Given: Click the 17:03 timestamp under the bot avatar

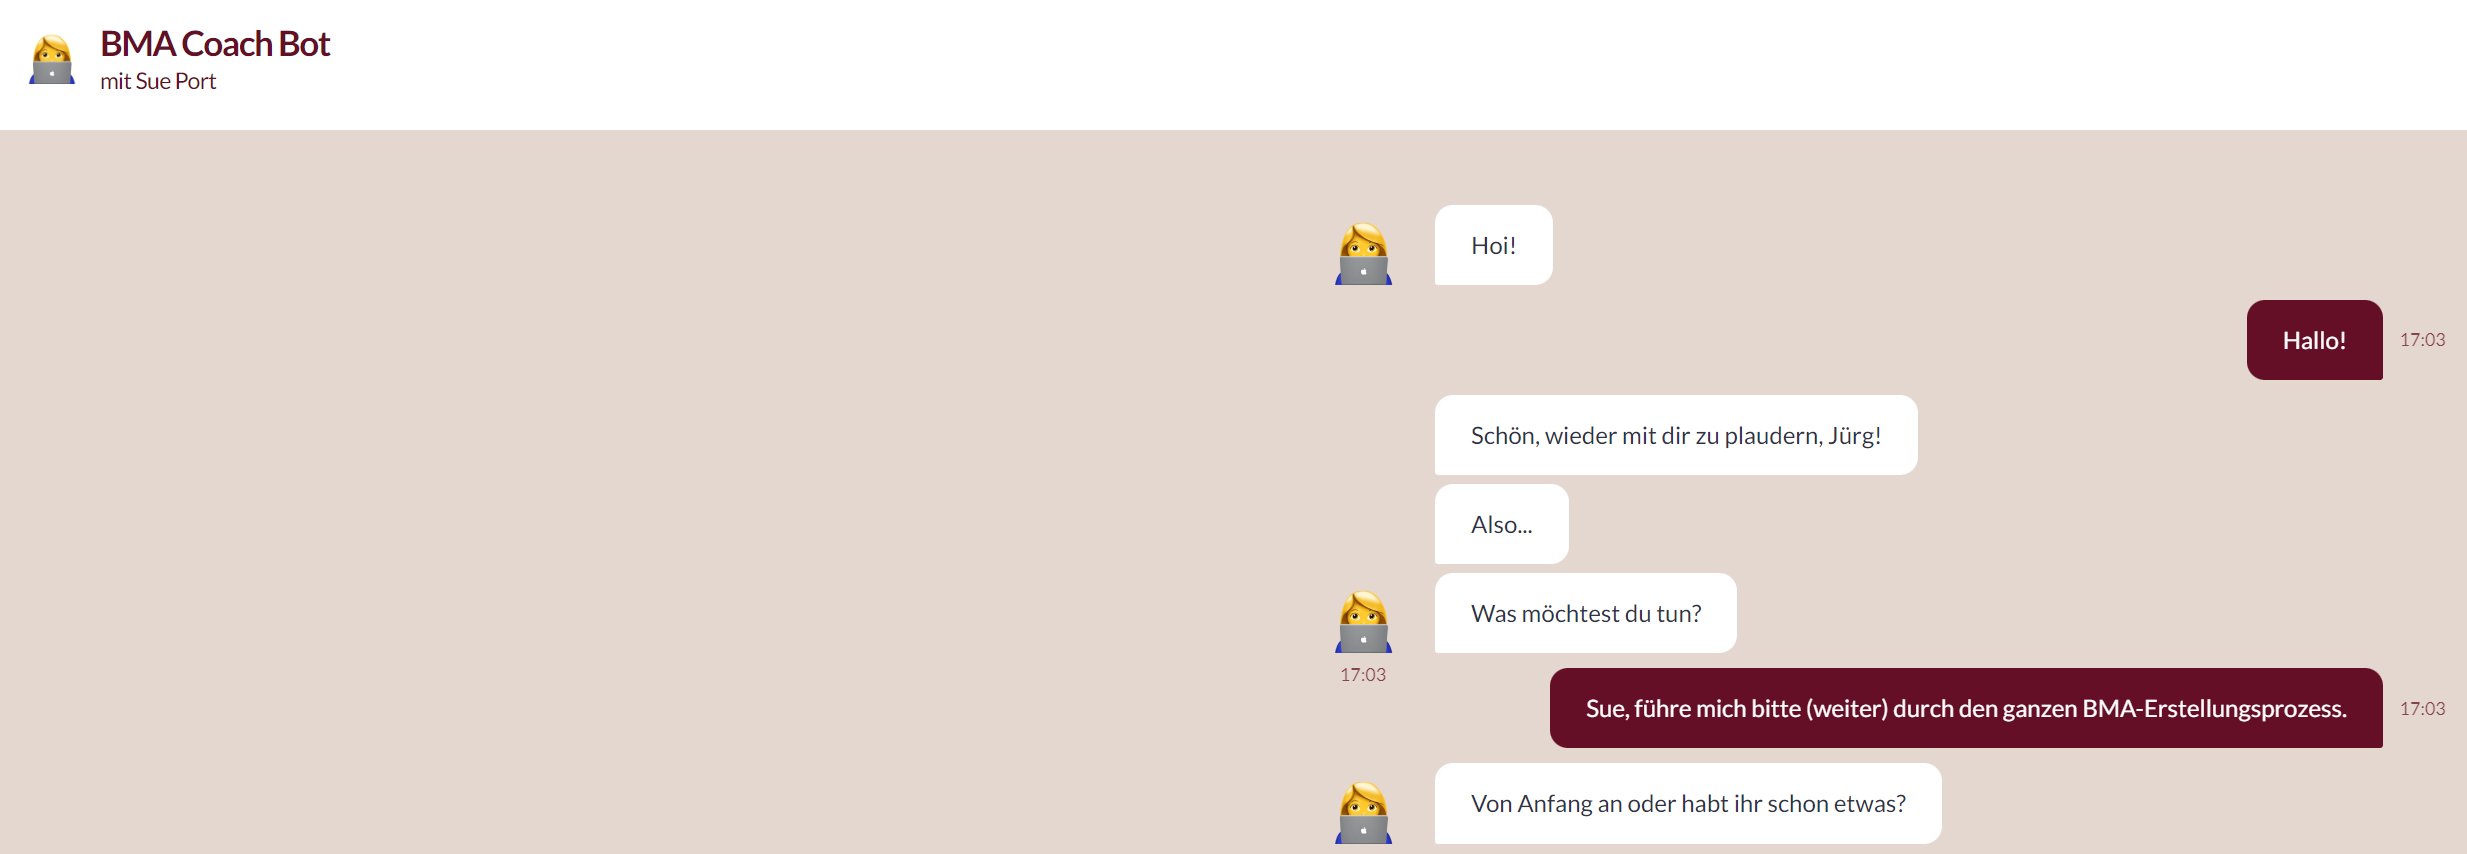Looking at the screenshot, I should 1363,675.
